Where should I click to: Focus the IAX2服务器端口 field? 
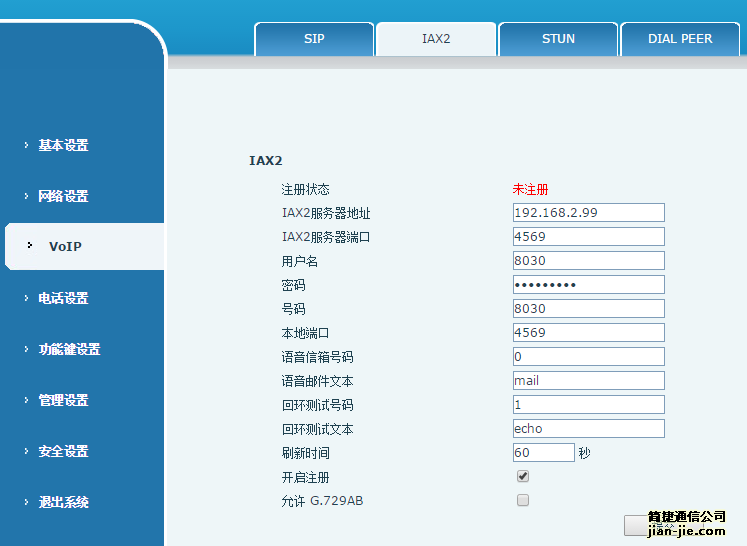click(588, 237)
